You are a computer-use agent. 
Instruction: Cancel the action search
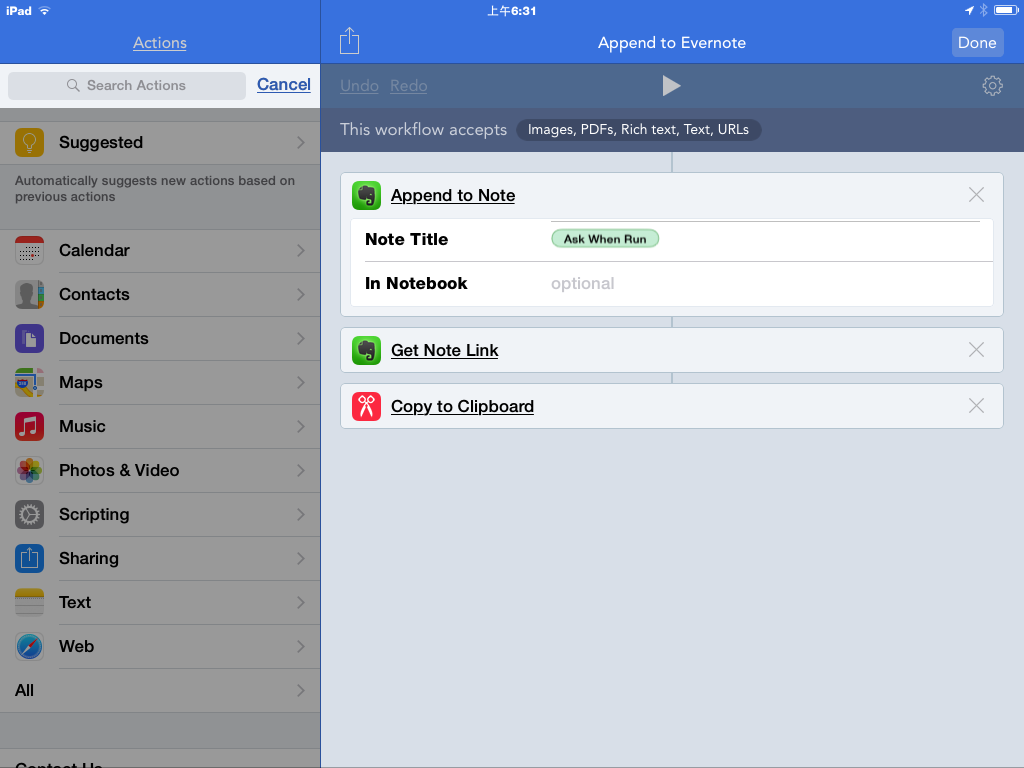point(283,84)
